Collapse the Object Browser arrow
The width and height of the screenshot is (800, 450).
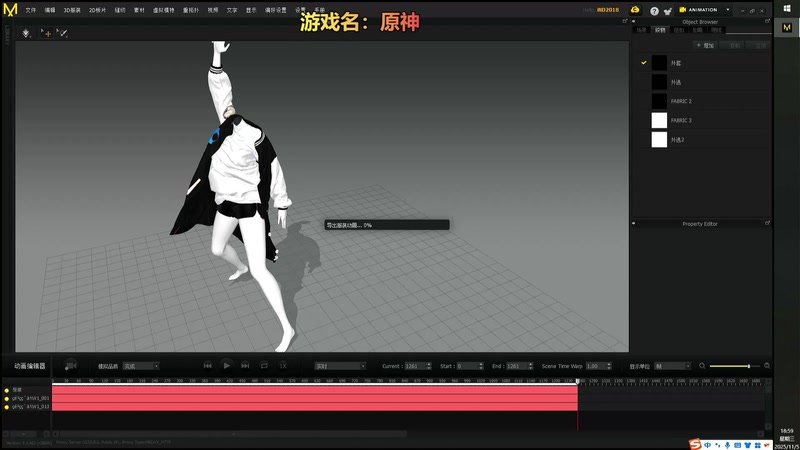pyautogui.click(x=634, y=21)
